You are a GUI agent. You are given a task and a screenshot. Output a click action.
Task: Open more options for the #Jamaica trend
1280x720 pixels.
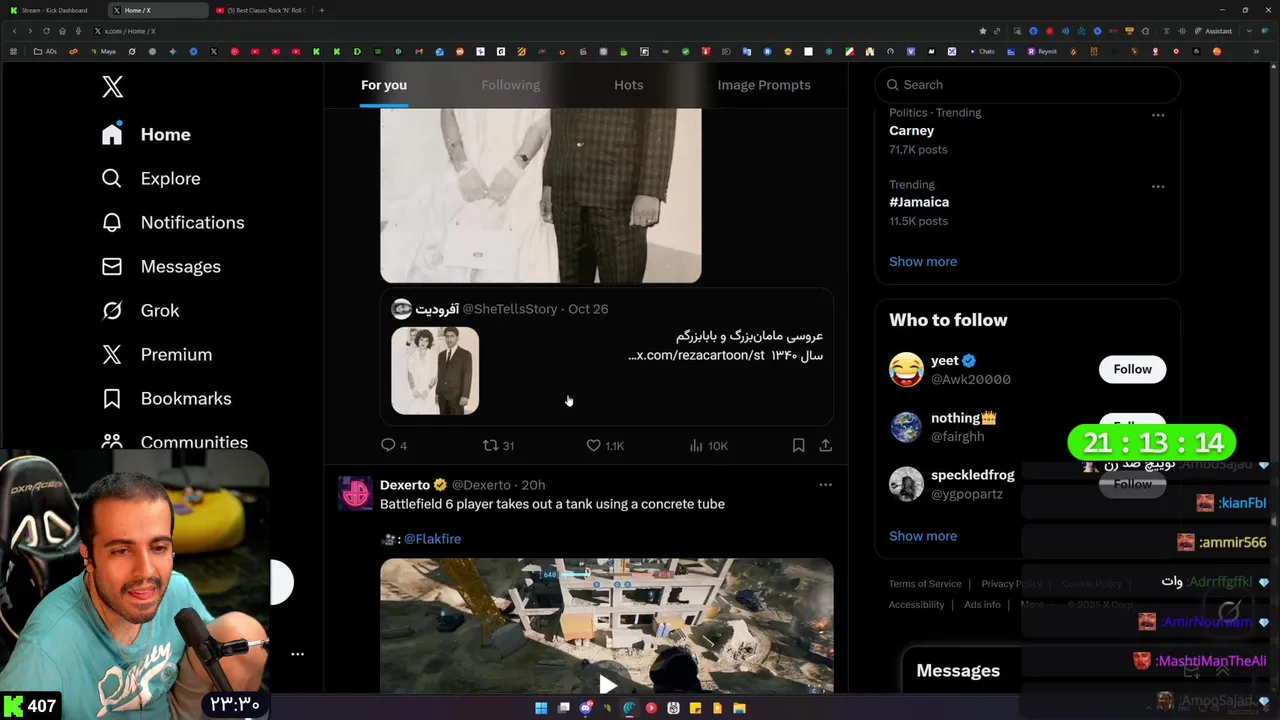click(1158, 186)
